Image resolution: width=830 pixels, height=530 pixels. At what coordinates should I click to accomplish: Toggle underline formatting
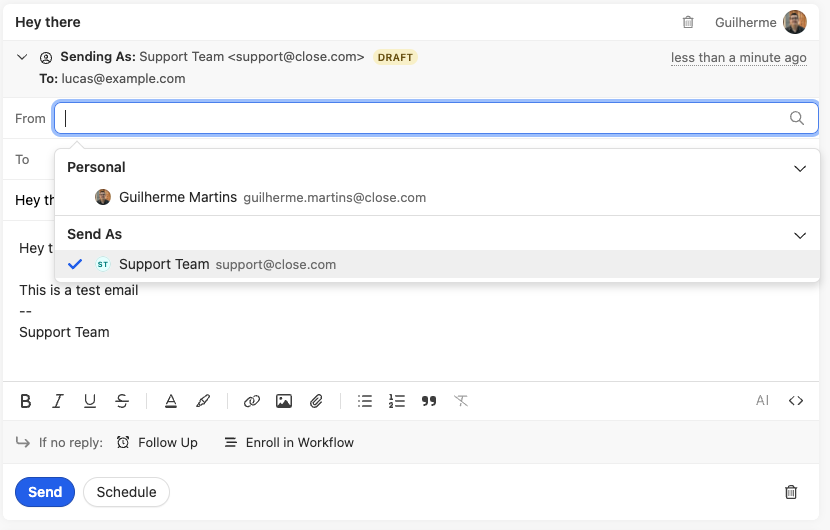(90, 401)
